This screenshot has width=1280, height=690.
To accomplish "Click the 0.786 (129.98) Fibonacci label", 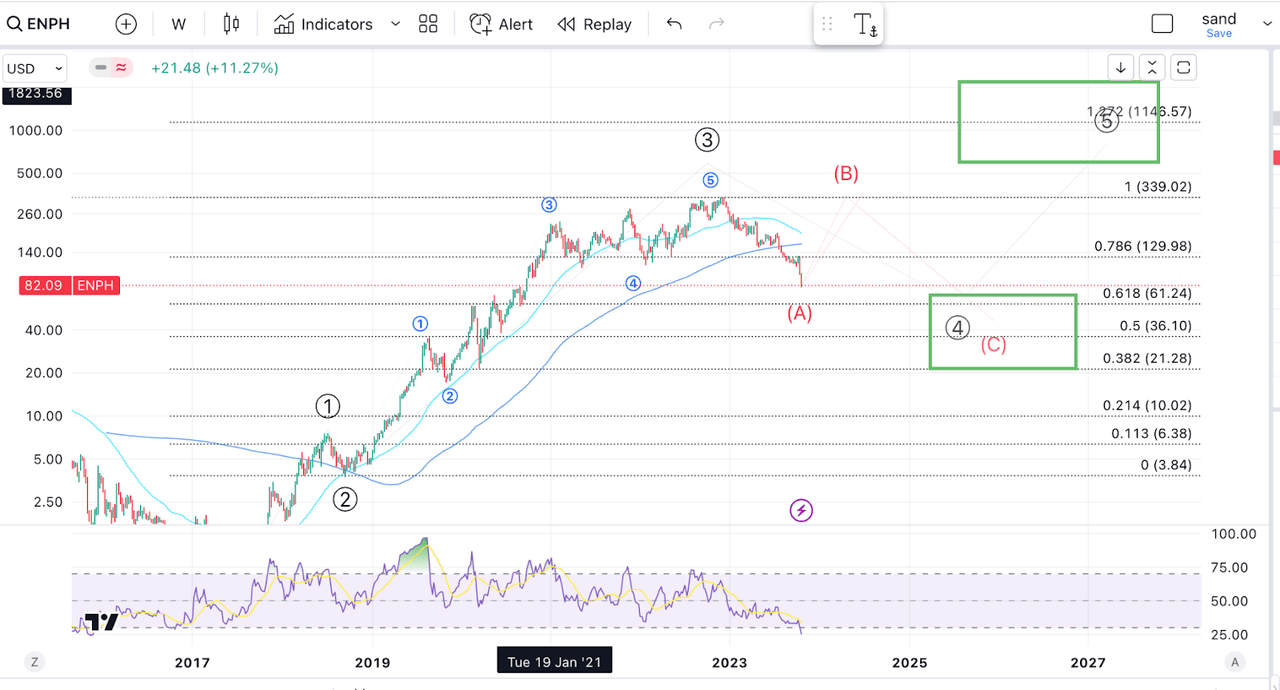I will [x=1143, y=246].
